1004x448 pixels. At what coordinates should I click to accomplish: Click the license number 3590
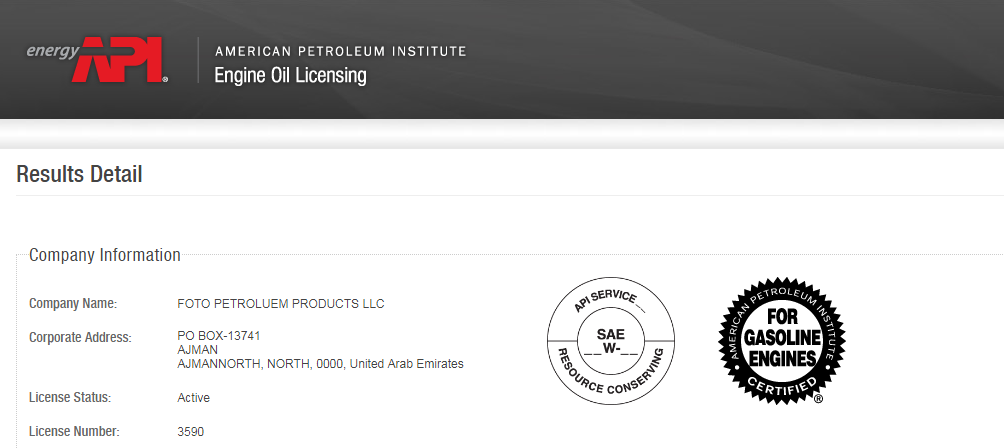[191, 432]
